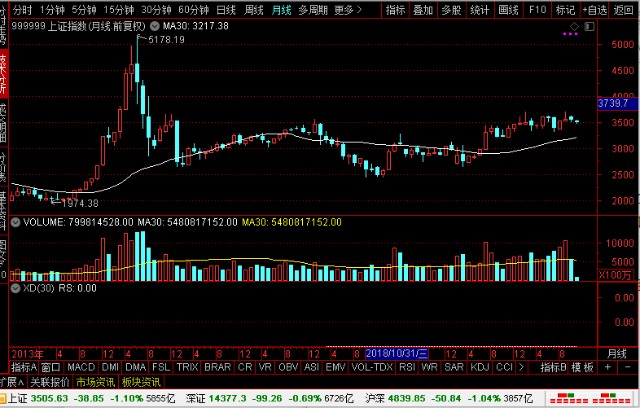Click the 5178.19 high price annotation
Viewport: 640px width, 408px height.
tap(166, 40)
